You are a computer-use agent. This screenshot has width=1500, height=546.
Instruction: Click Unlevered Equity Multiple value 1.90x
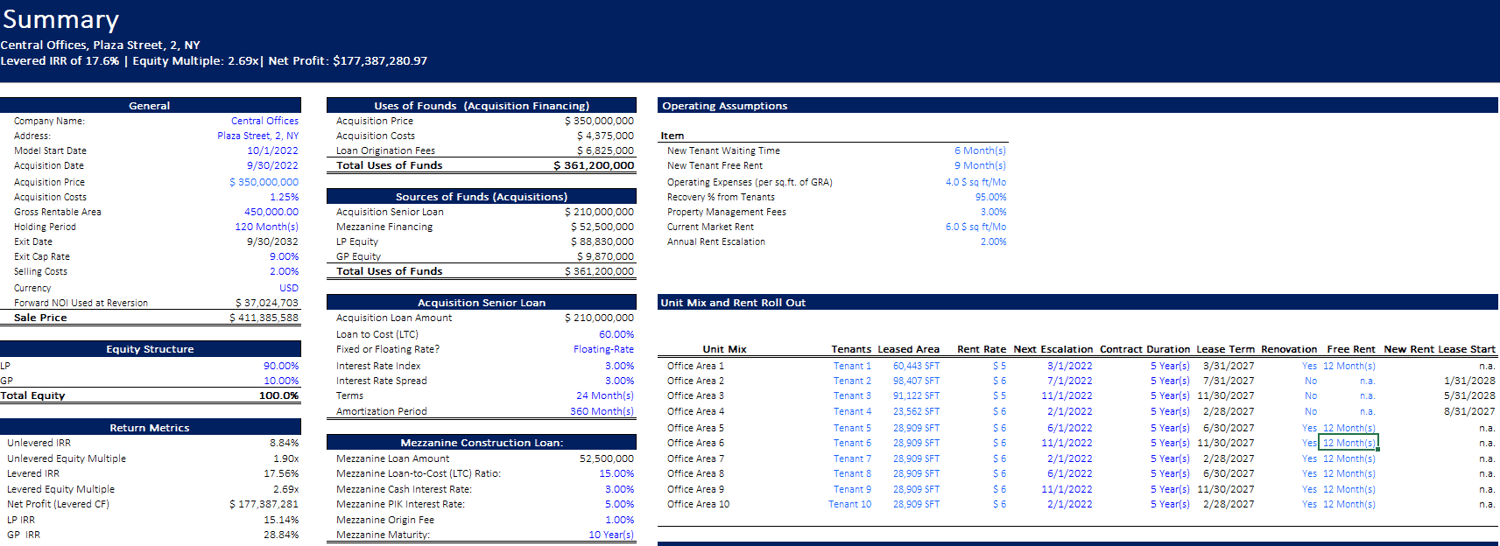coord(285,459)
